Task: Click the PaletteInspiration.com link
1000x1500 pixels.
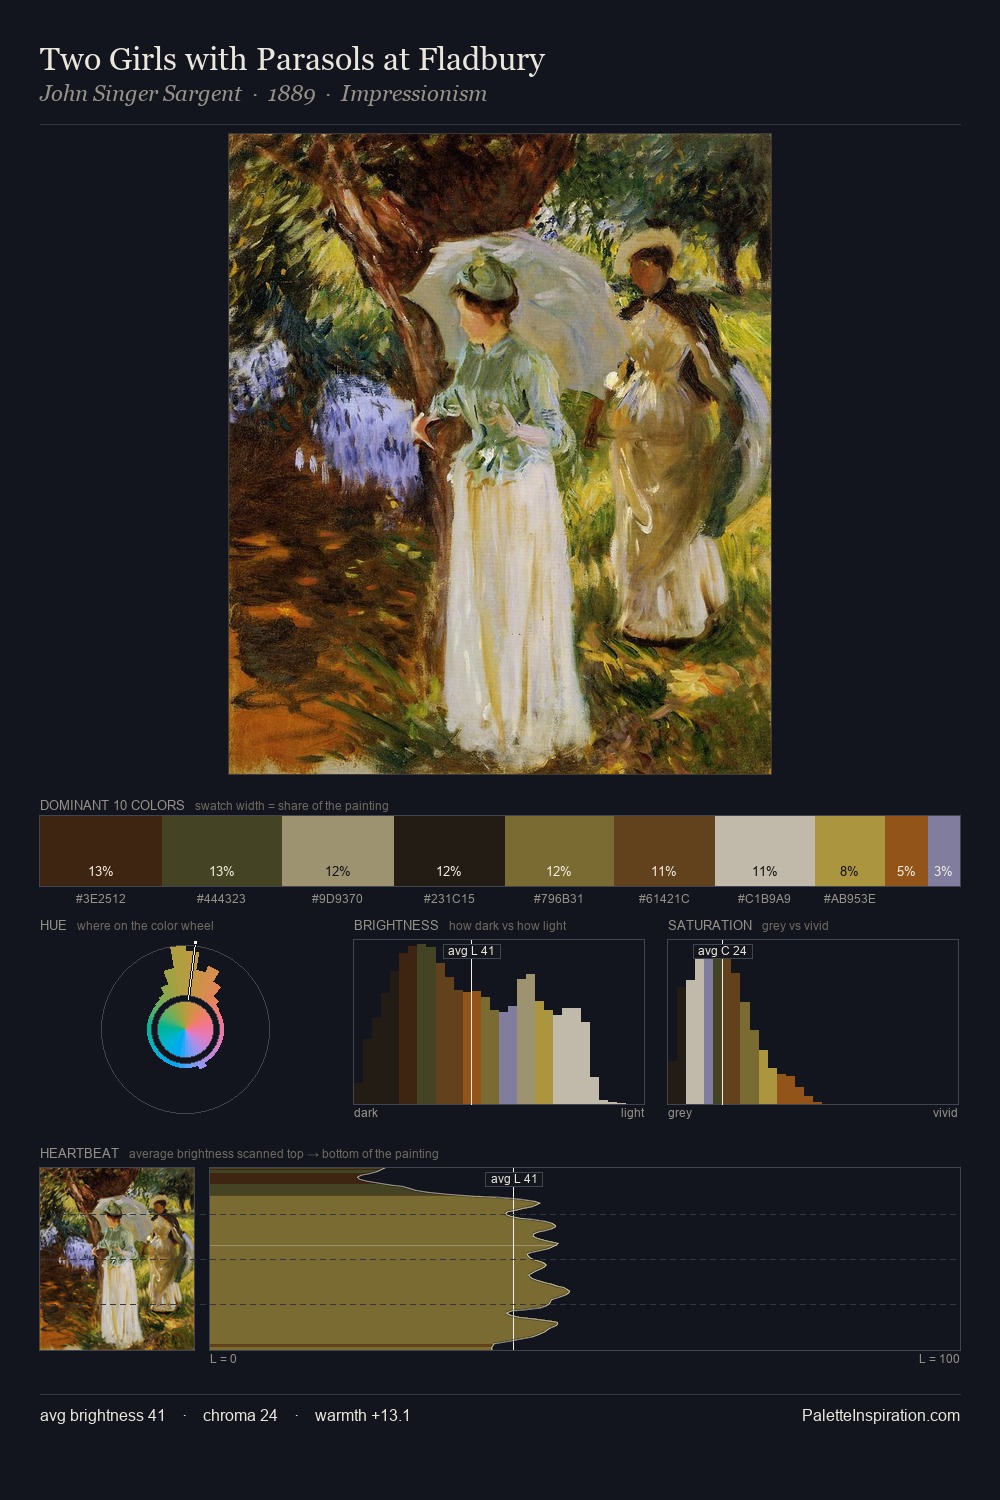Action: [x=881, y=1415]
